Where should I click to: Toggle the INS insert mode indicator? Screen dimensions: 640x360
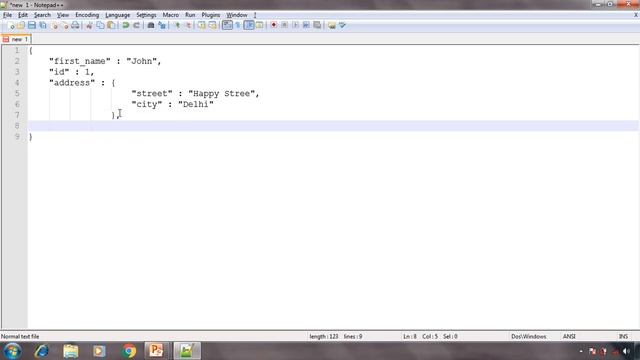623,337
